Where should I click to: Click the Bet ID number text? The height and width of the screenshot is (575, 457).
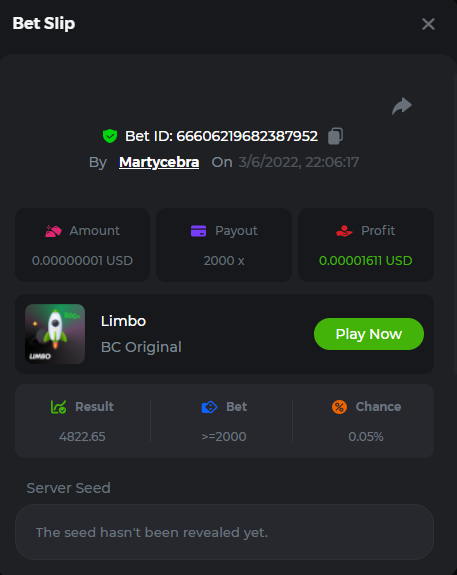pyautogui.click(x=247, y=136)
